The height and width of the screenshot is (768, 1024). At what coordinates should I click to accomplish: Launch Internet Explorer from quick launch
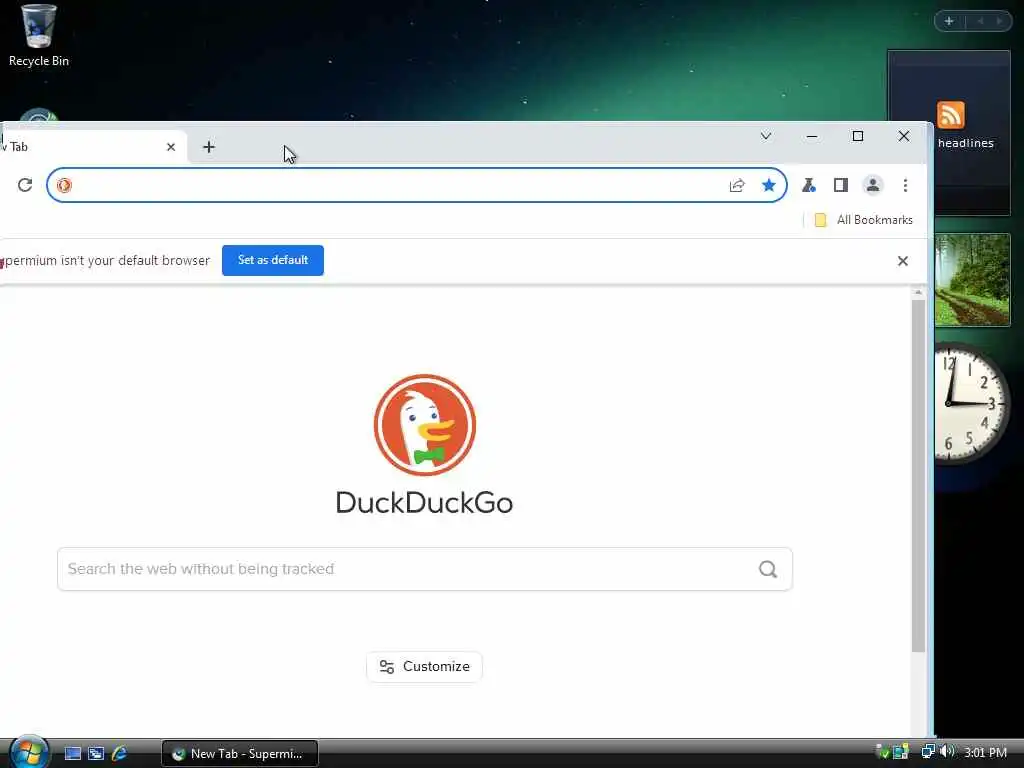click(x=119, y=754)
